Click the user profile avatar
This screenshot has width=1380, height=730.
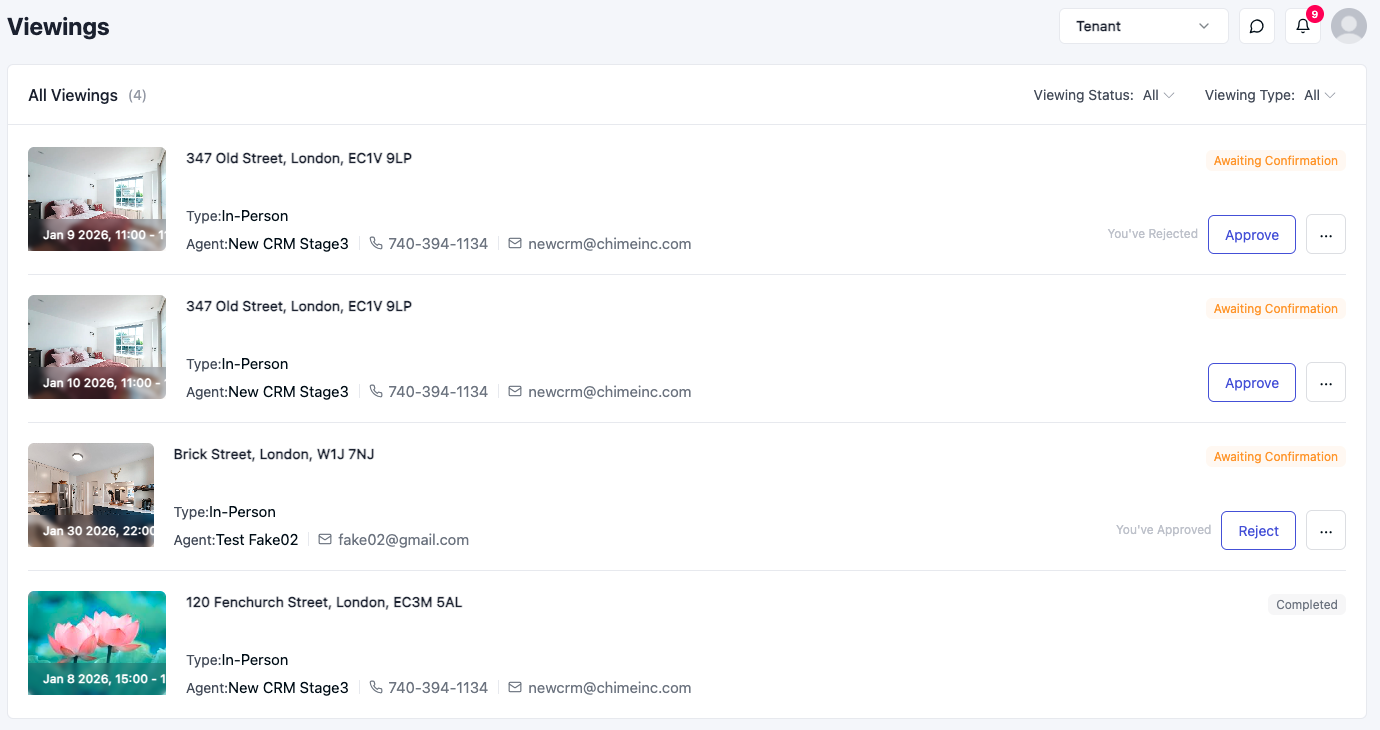[x=1349, y=26]
